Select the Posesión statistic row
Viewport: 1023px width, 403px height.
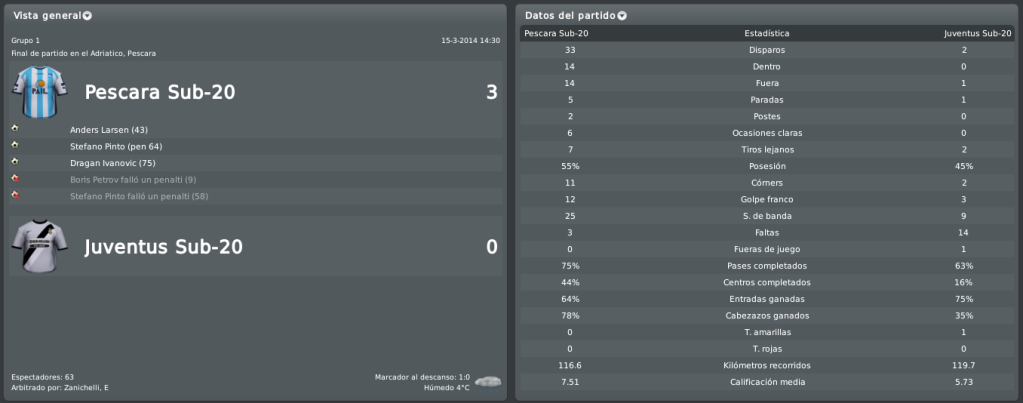tap(767, 166)
